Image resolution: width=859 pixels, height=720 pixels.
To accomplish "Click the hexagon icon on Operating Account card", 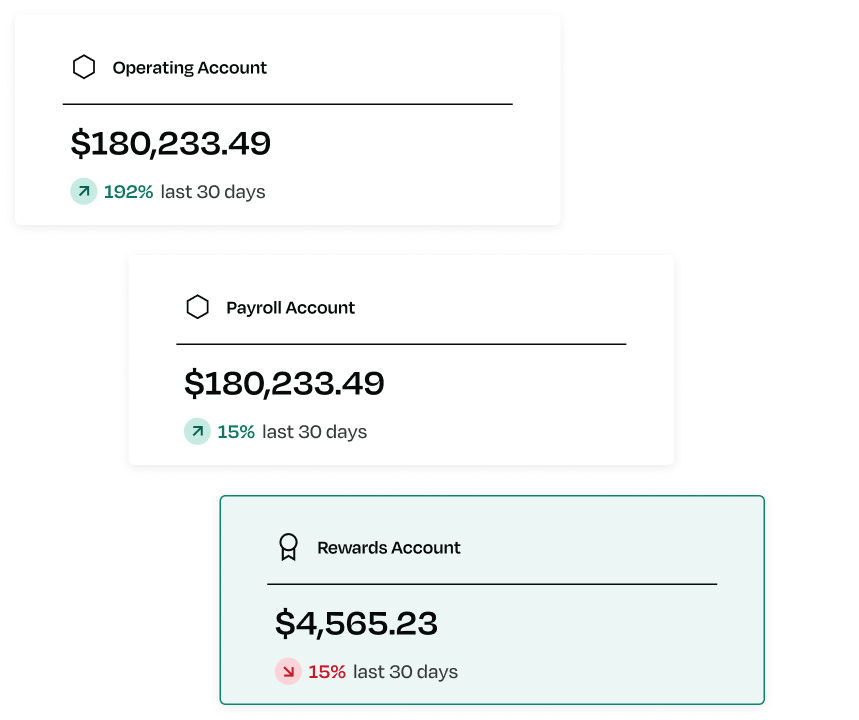I will coord(84,66).
